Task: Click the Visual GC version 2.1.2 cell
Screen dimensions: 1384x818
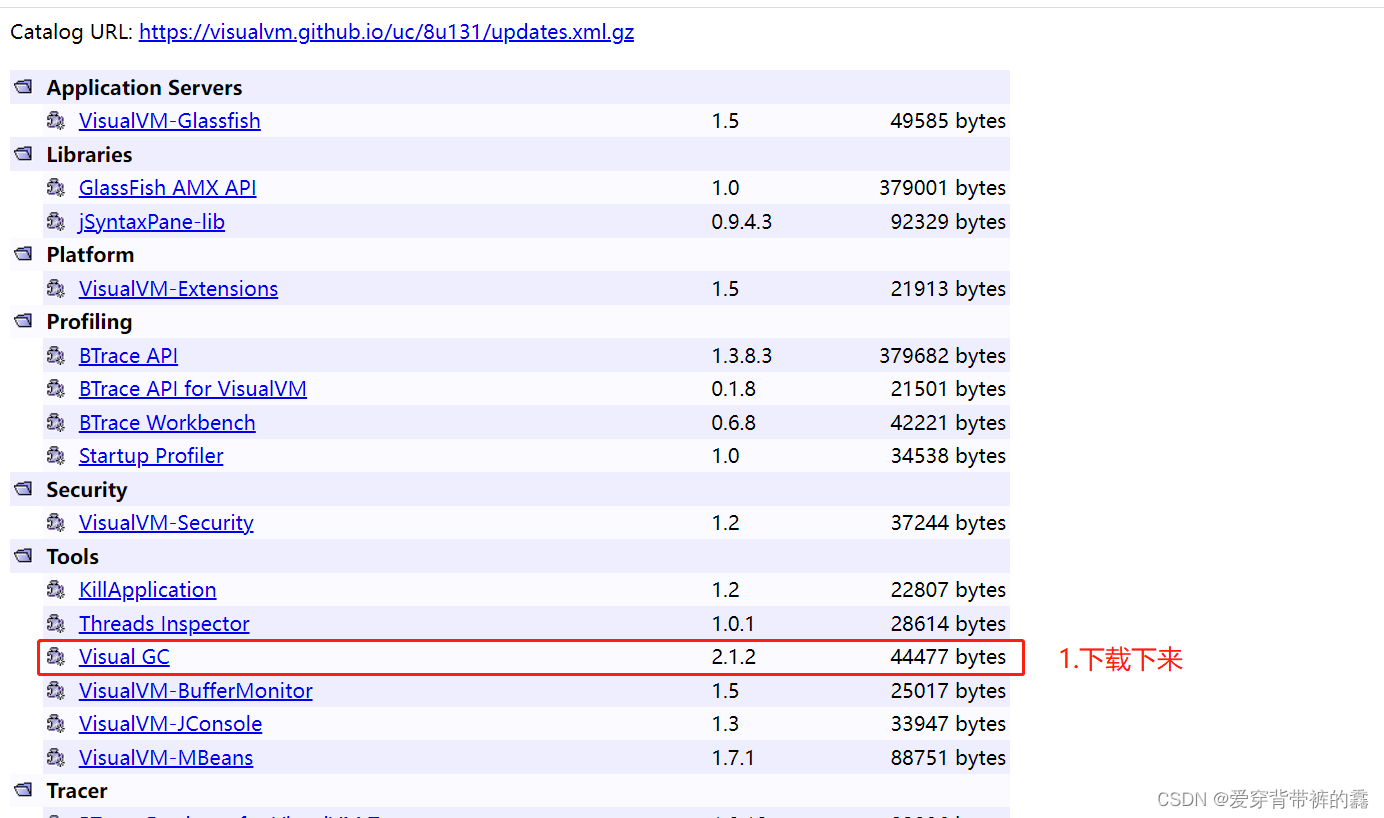Action: coord(734,657)
